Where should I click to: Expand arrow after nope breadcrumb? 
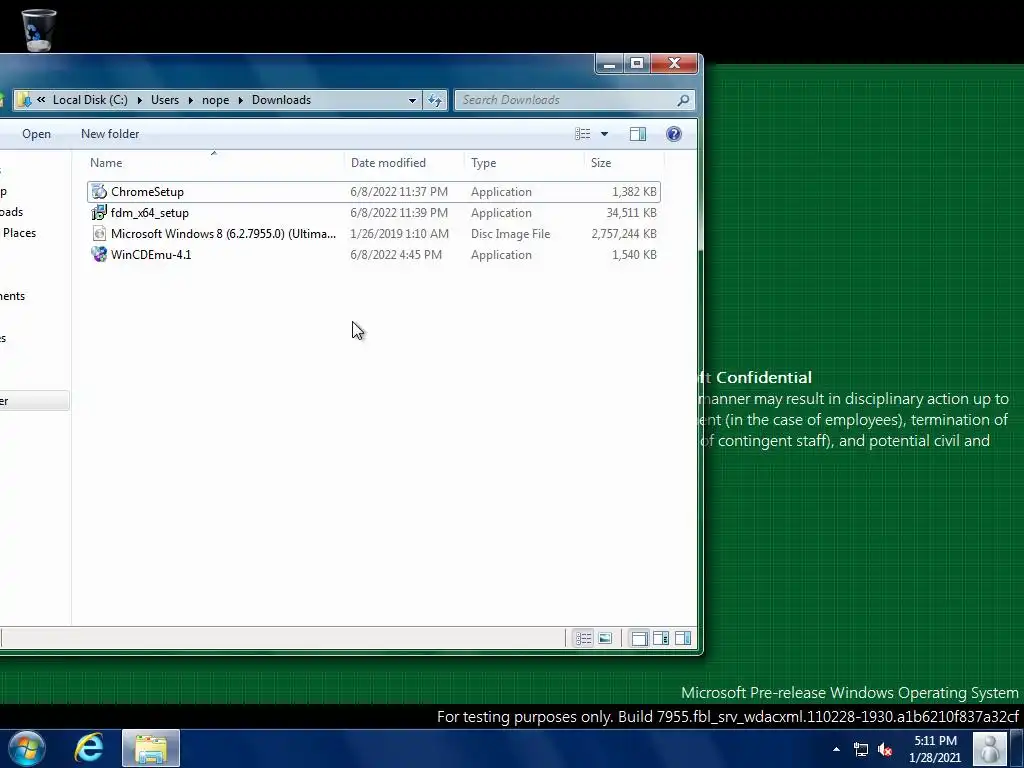(x=240, y=100)
